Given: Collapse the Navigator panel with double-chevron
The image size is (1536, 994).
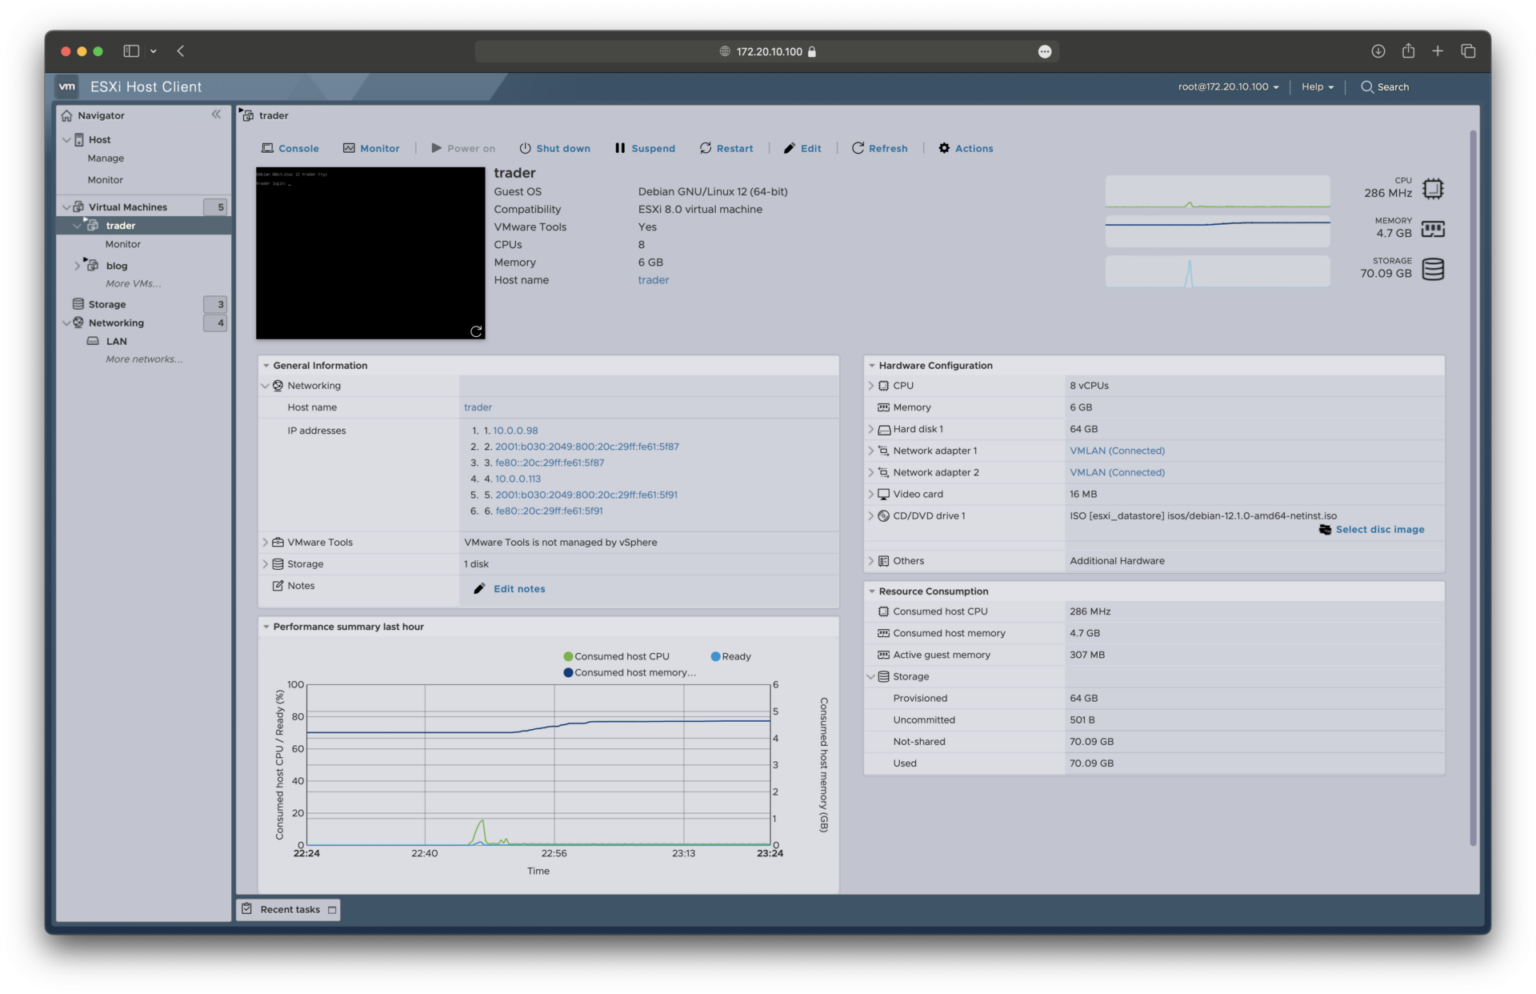Looking at the screenshot, I should pyautogui.click(x=216, y=115).
